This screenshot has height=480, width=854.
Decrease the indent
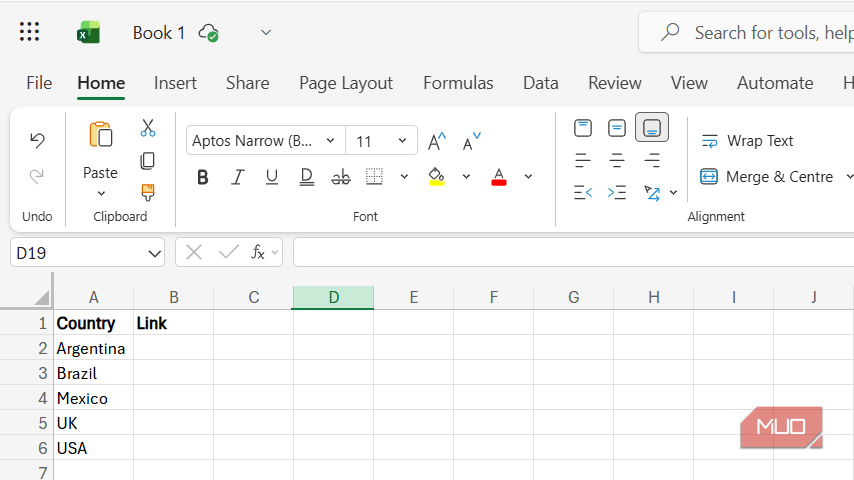pyautogui.click(x=583, y=192)
